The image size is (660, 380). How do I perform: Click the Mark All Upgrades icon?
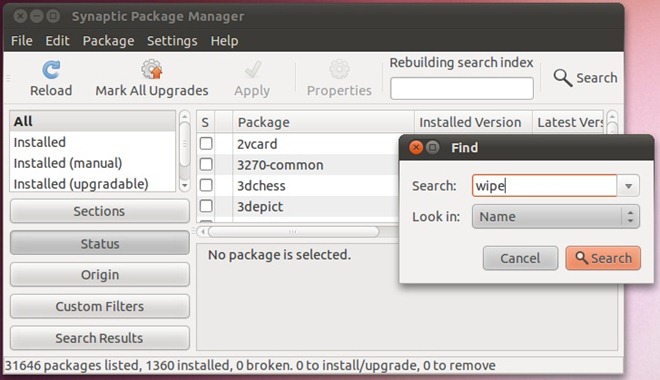tap(152, 69)
